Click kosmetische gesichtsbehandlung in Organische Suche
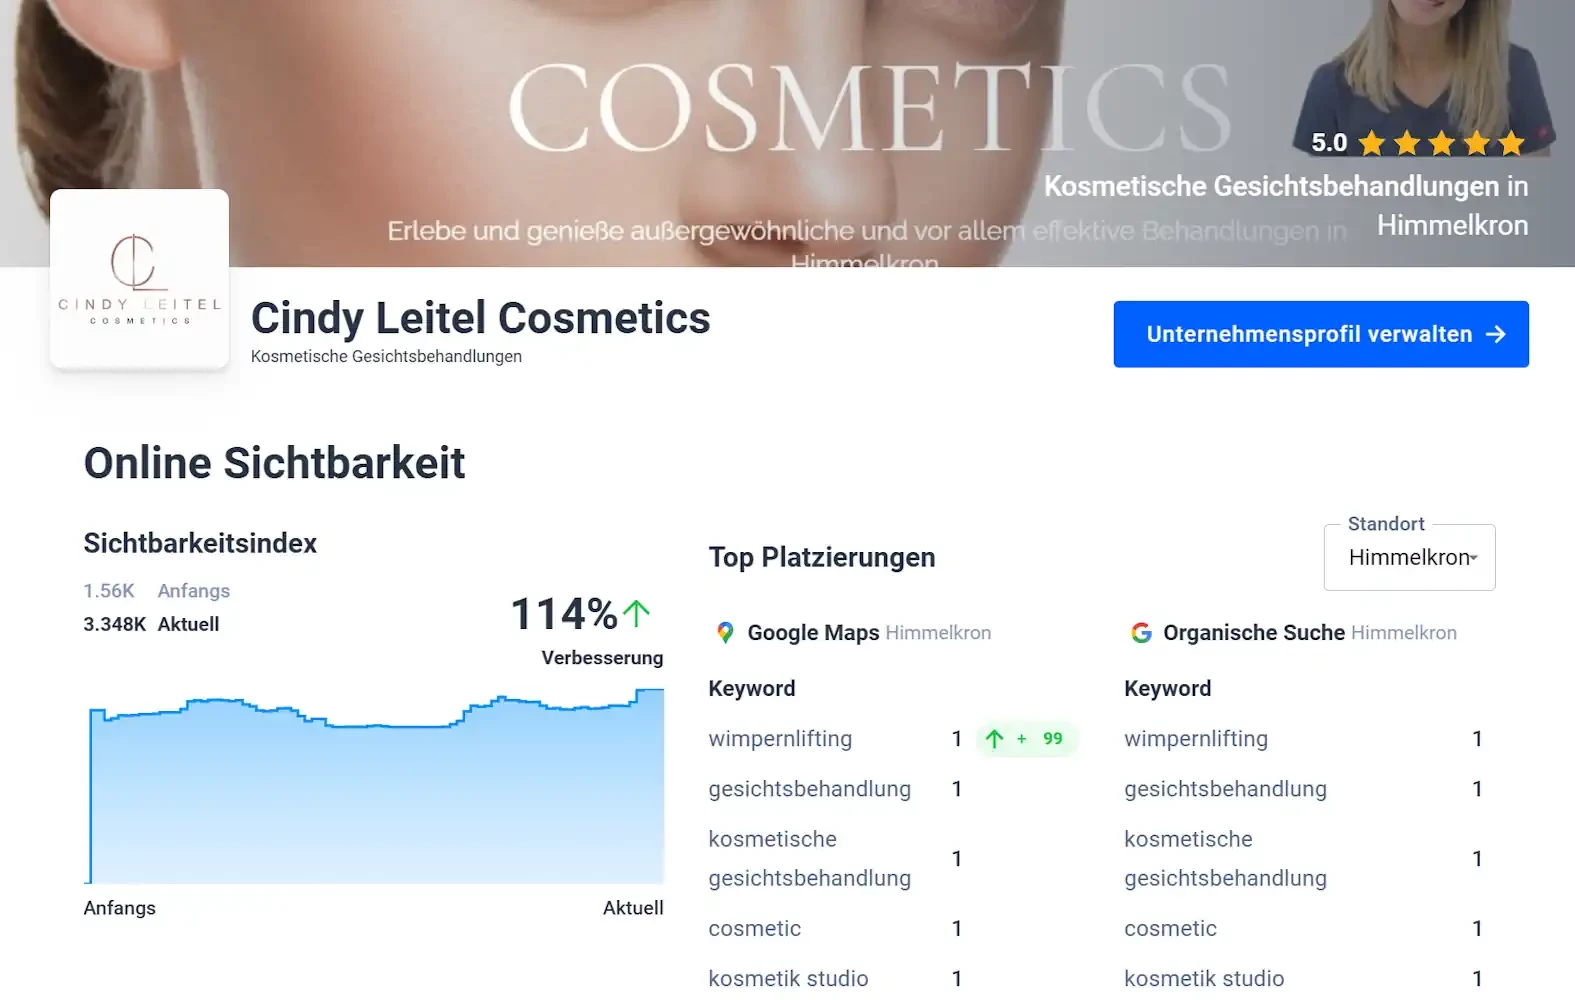This screenshot has height=1000, width=1575. pos(1225,859)
